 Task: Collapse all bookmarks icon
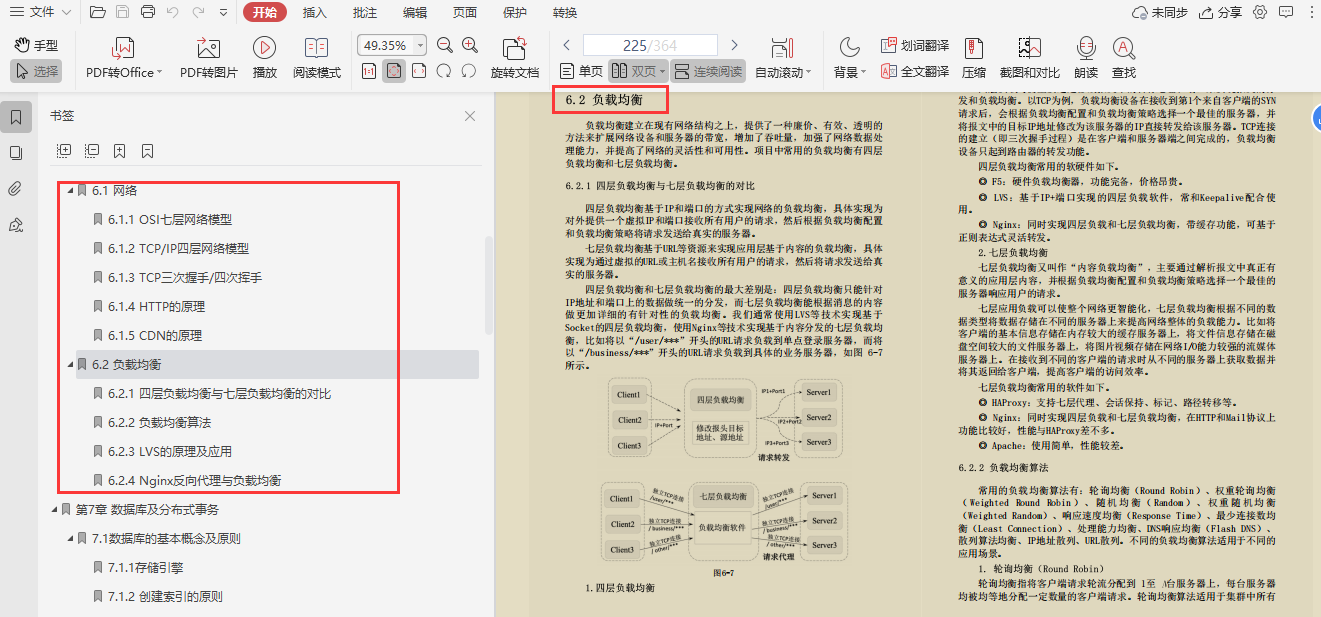tap(92, 151)
